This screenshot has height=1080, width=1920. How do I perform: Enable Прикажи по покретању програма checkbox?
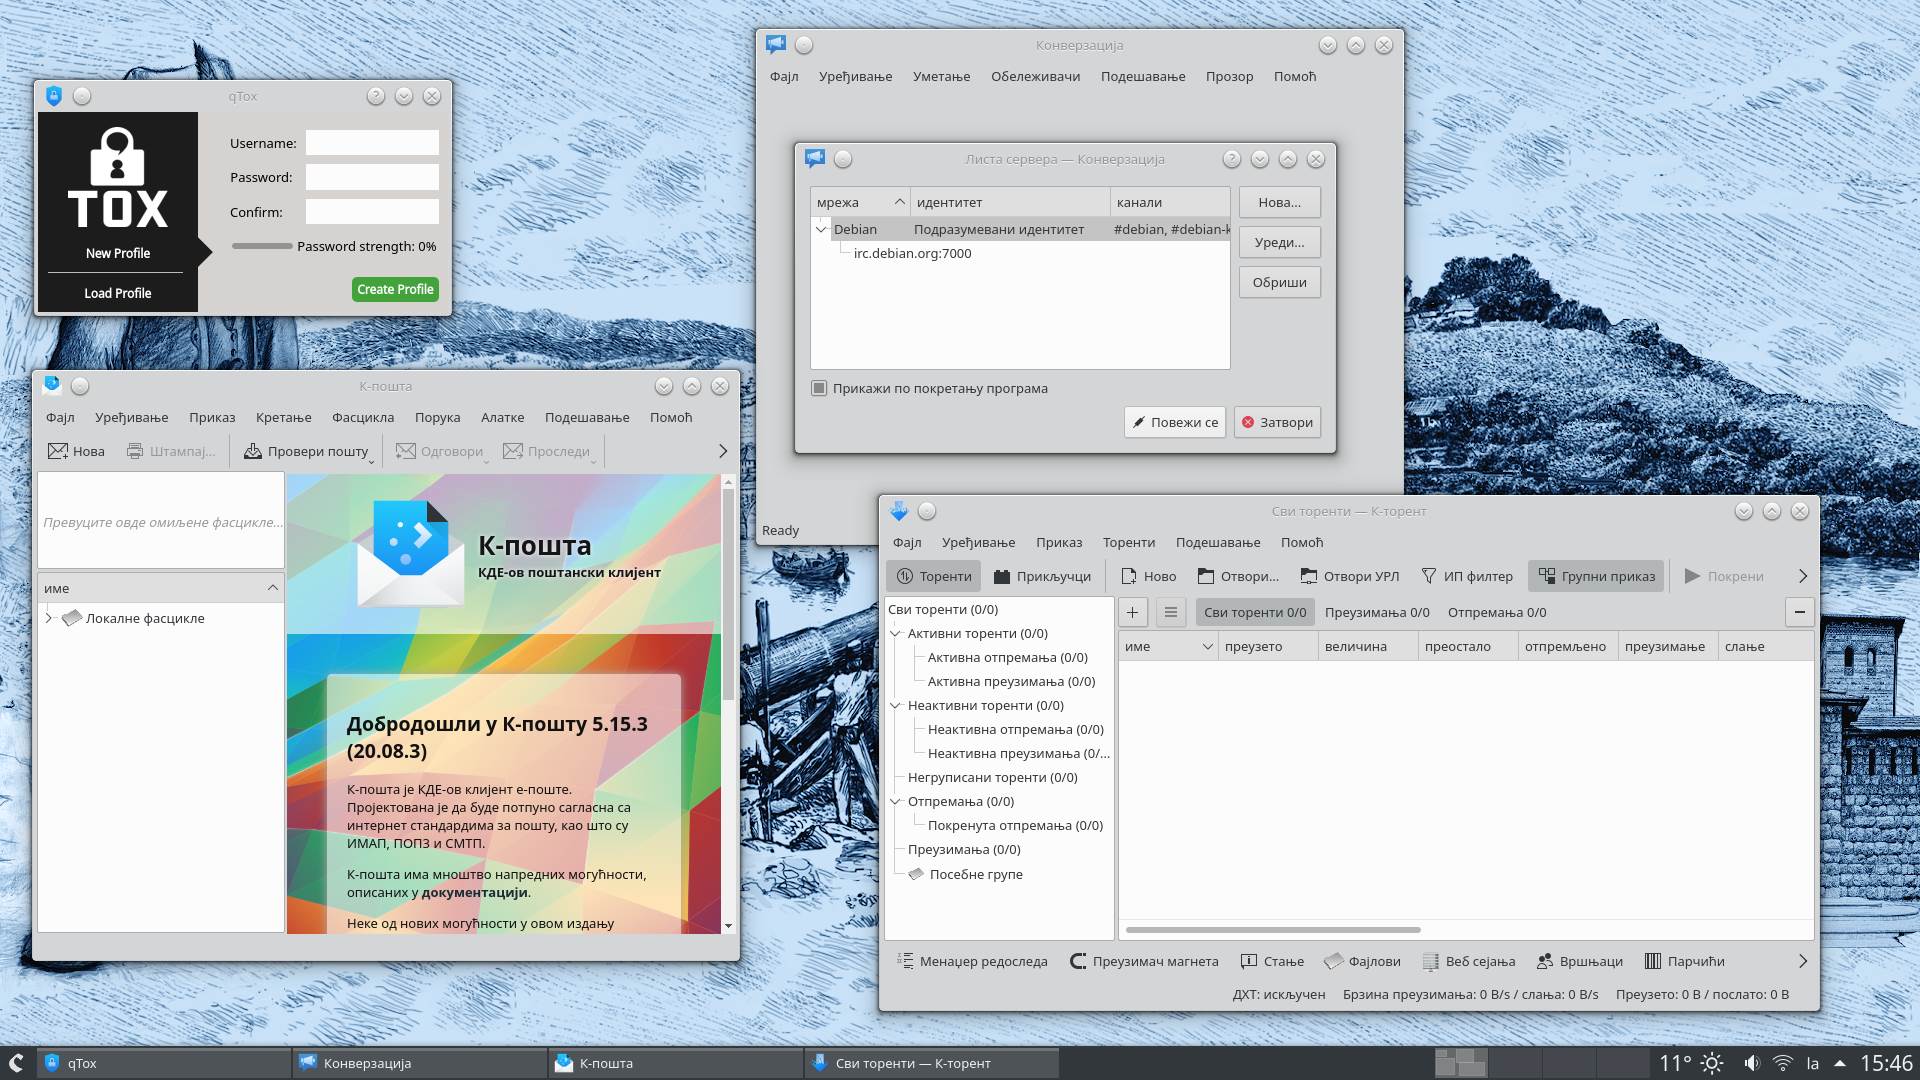(x=819, y=388)
